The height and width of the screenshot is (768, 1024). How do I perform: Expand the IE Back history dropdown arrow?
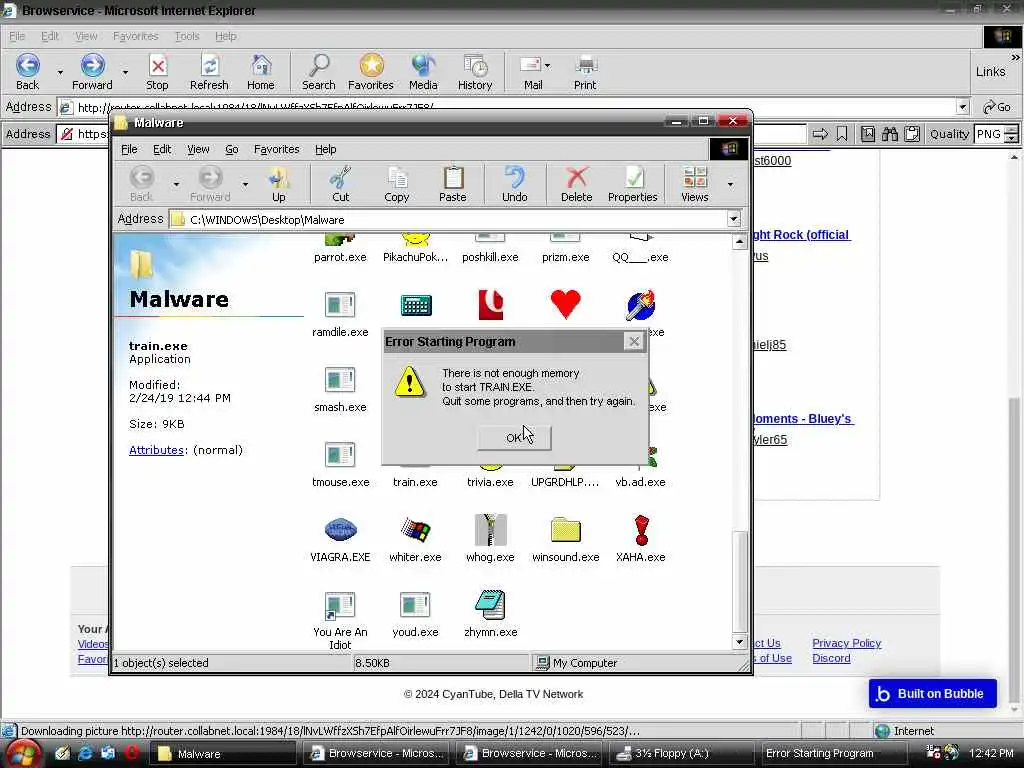pyautogui.click(x=60, y=72)
